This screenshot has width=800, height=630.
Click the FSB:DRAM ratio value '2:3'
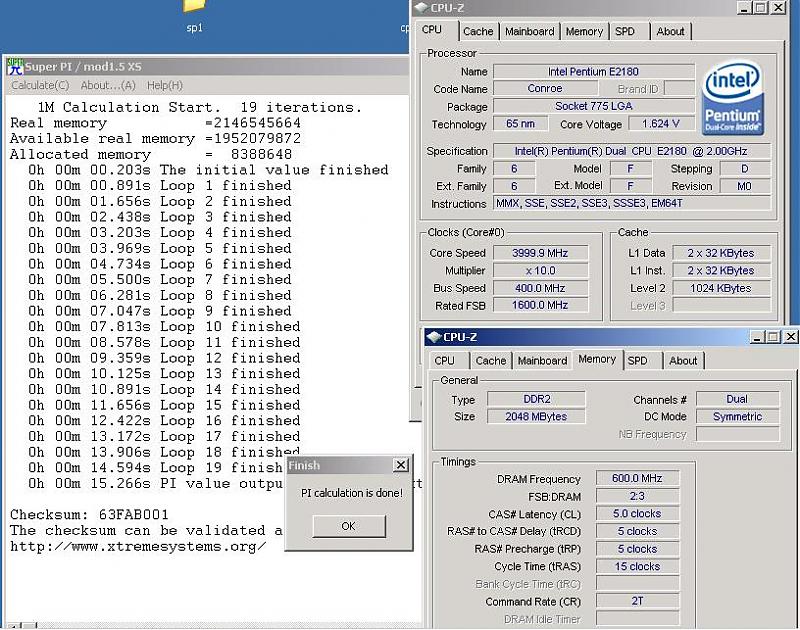637,496
